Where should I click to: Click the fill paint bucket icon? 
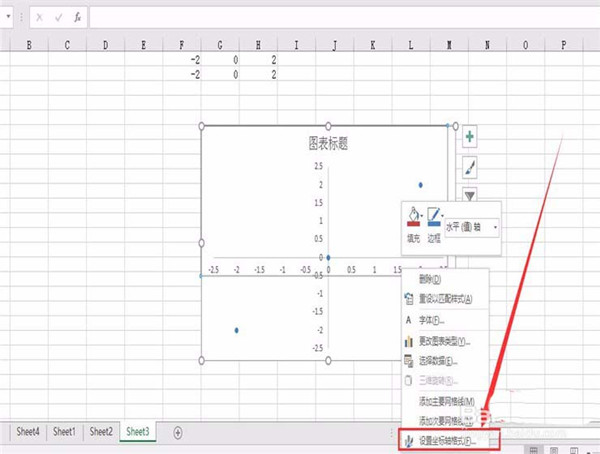coord(413,215)
